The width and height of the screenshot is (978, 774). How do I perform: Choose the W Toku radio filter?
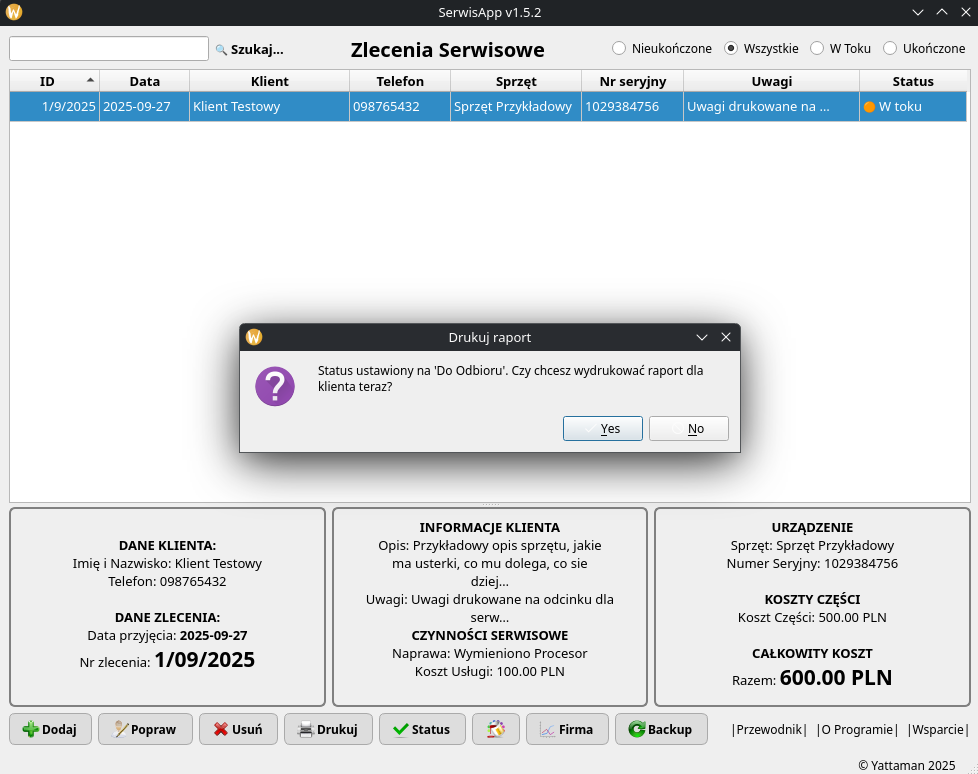[817, 48]
